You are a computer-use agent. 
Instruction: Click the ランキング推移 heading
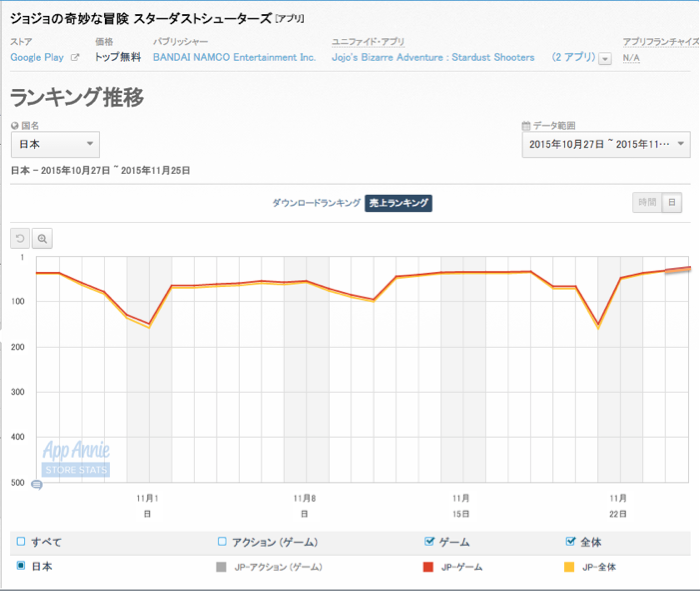tap(77, 97)
